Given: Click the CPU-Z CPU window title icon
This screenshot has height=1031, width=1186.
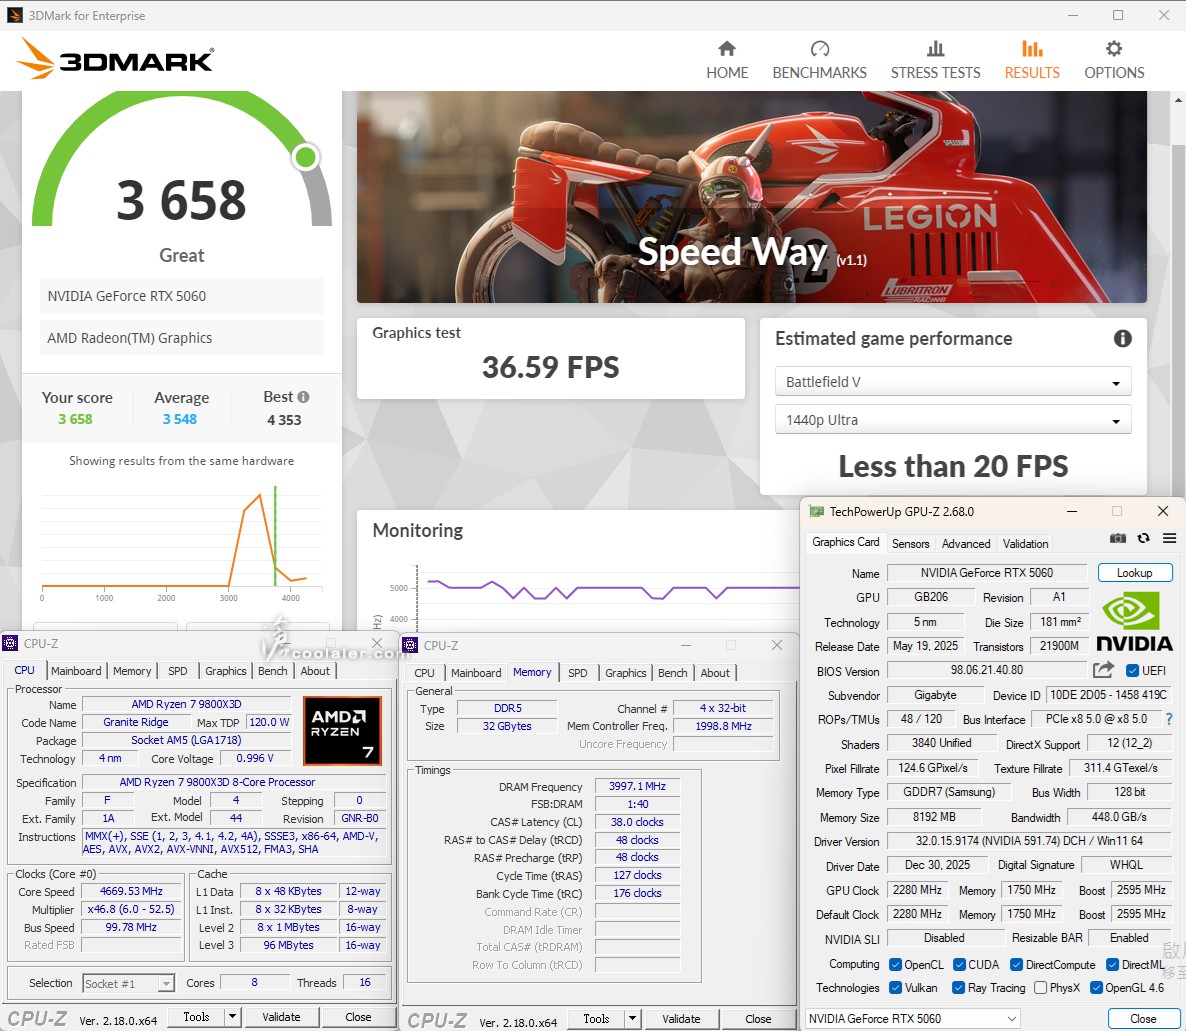Looking at the screenshot, I should 11,644.
